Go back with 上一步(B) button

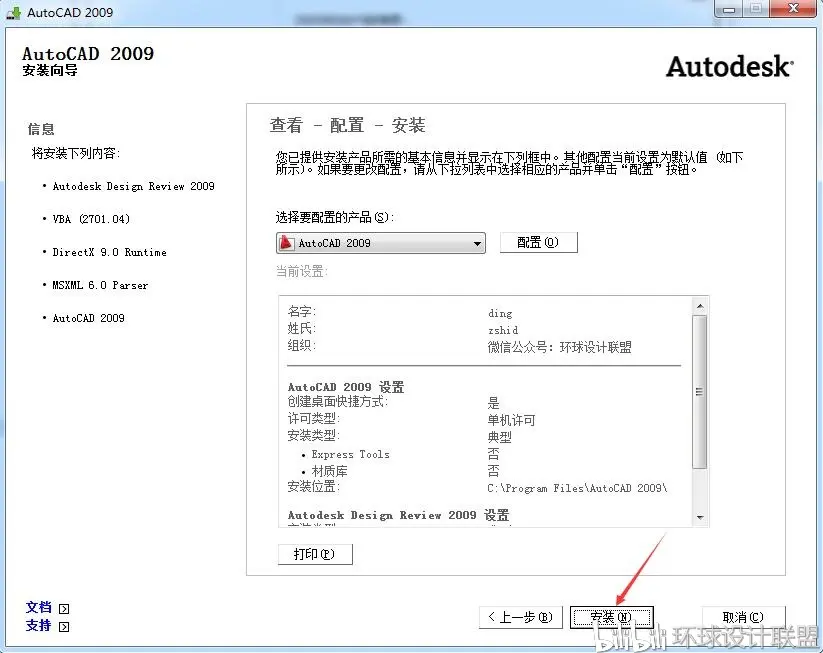(x=521, y=617)
